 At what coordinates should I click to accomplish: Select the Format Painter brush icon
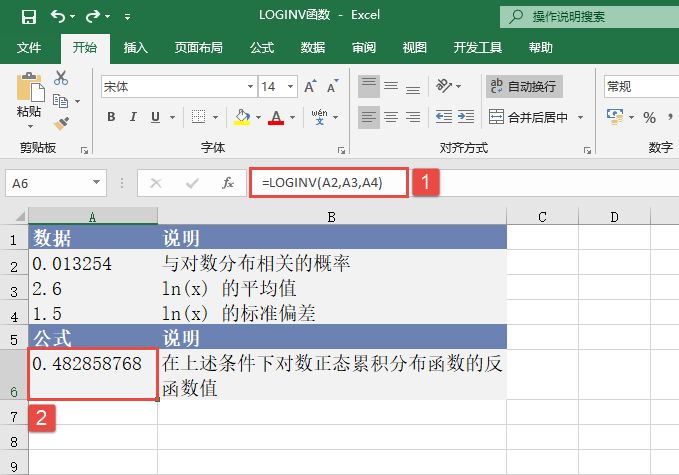tap(62, 122)
